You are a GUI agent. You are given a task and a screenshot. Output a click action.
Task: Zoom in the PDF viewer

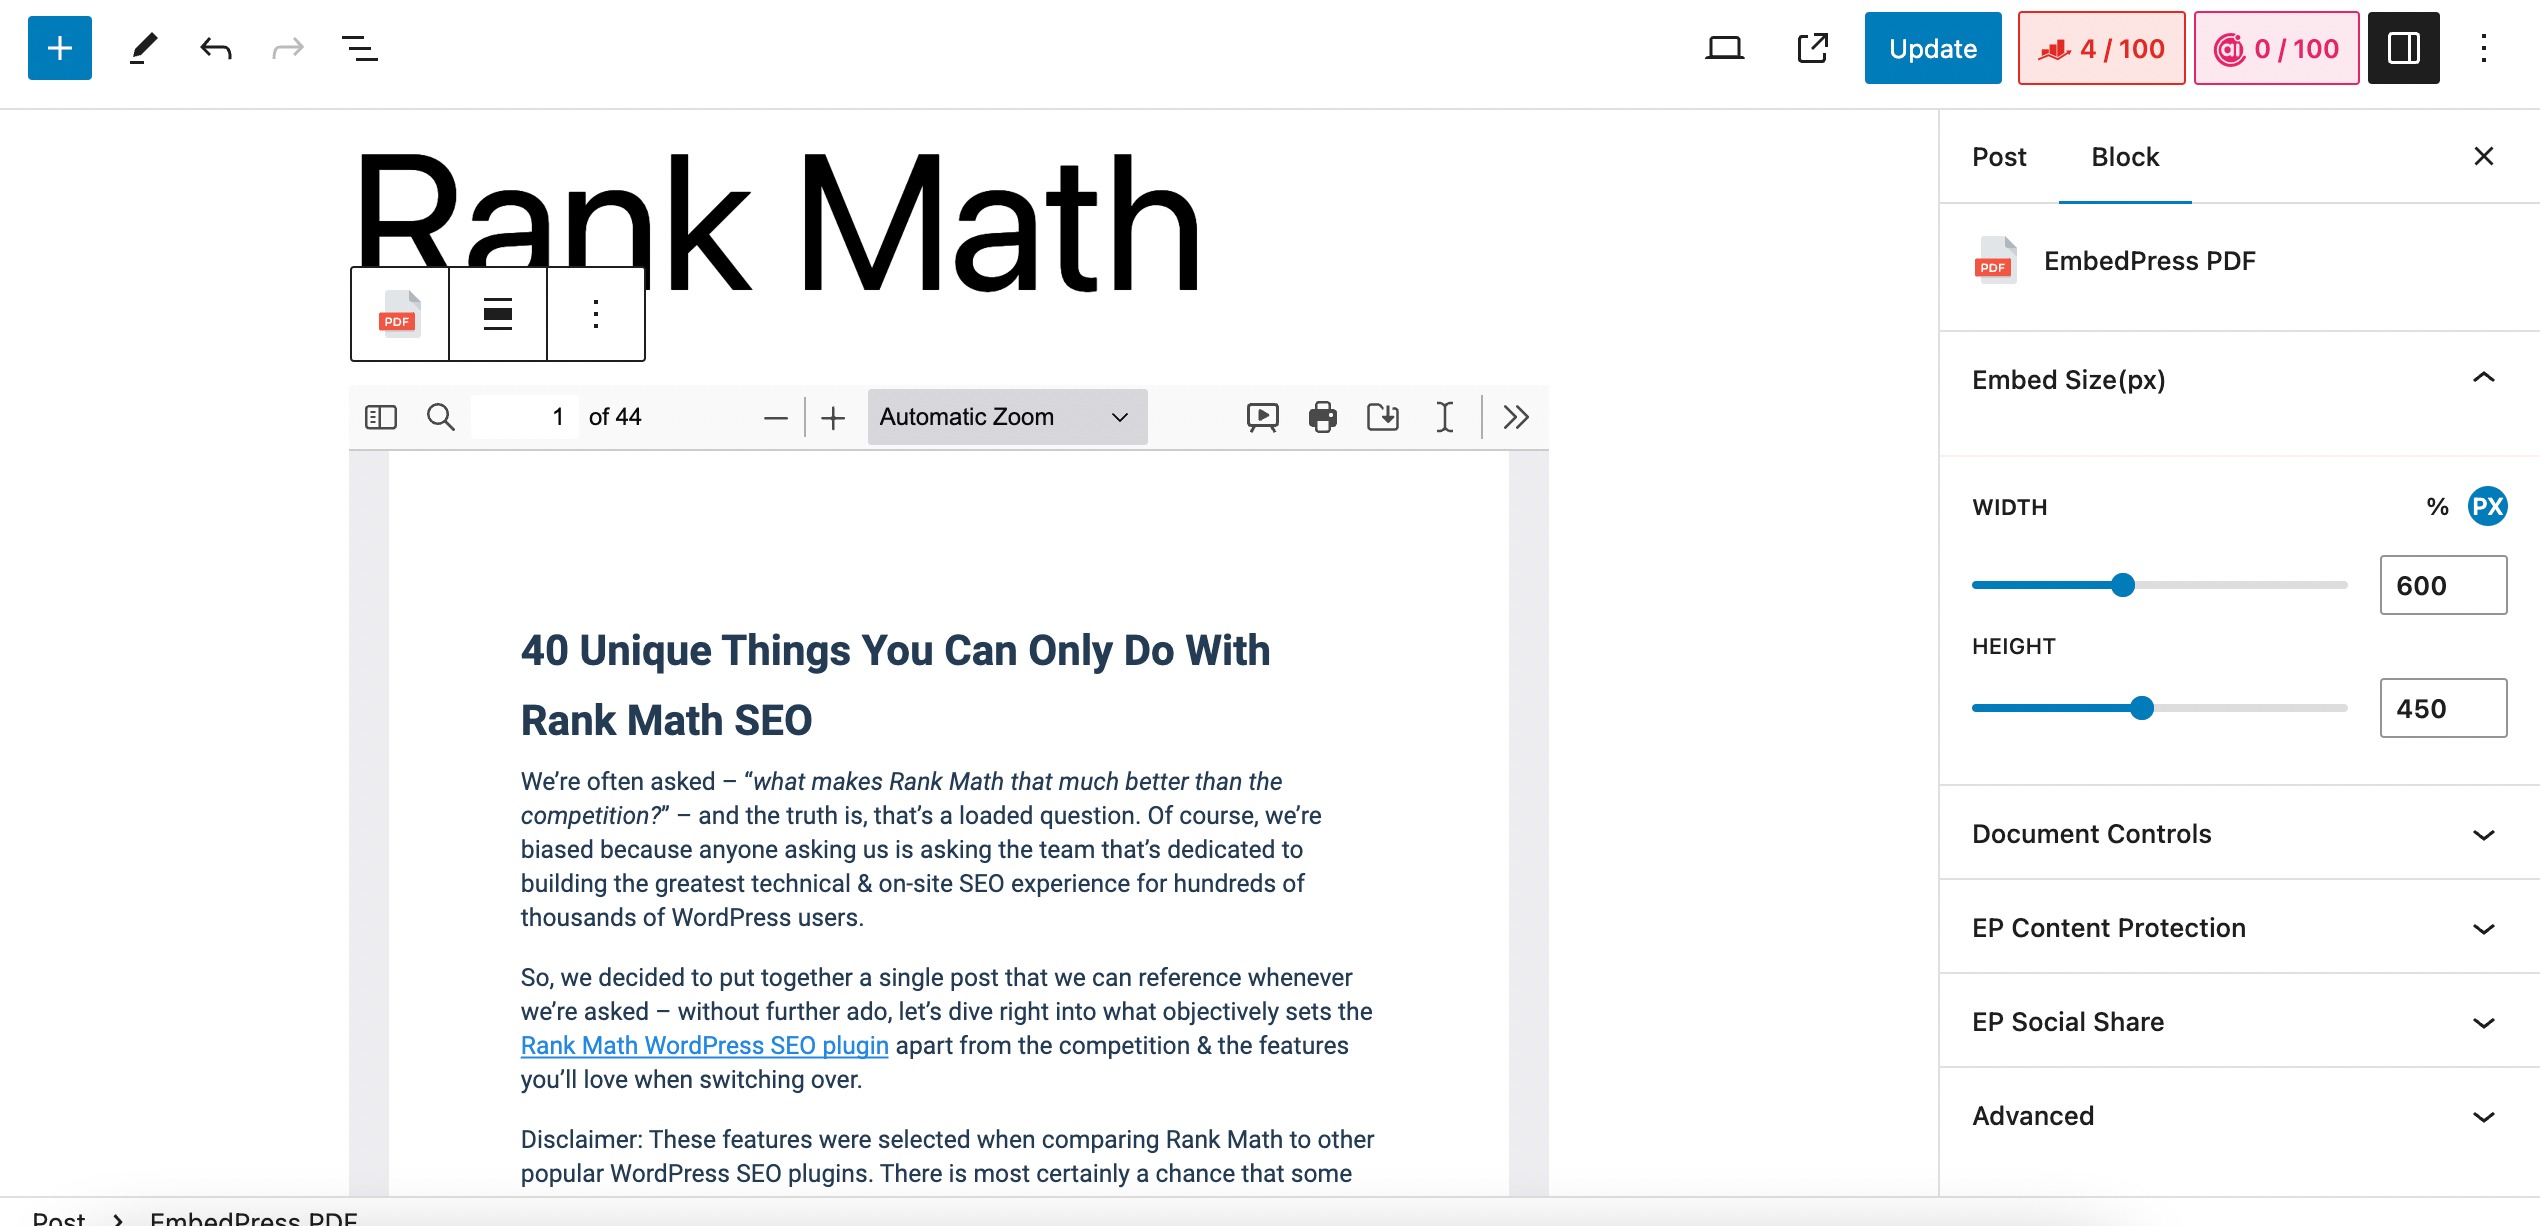click(833, 418)
